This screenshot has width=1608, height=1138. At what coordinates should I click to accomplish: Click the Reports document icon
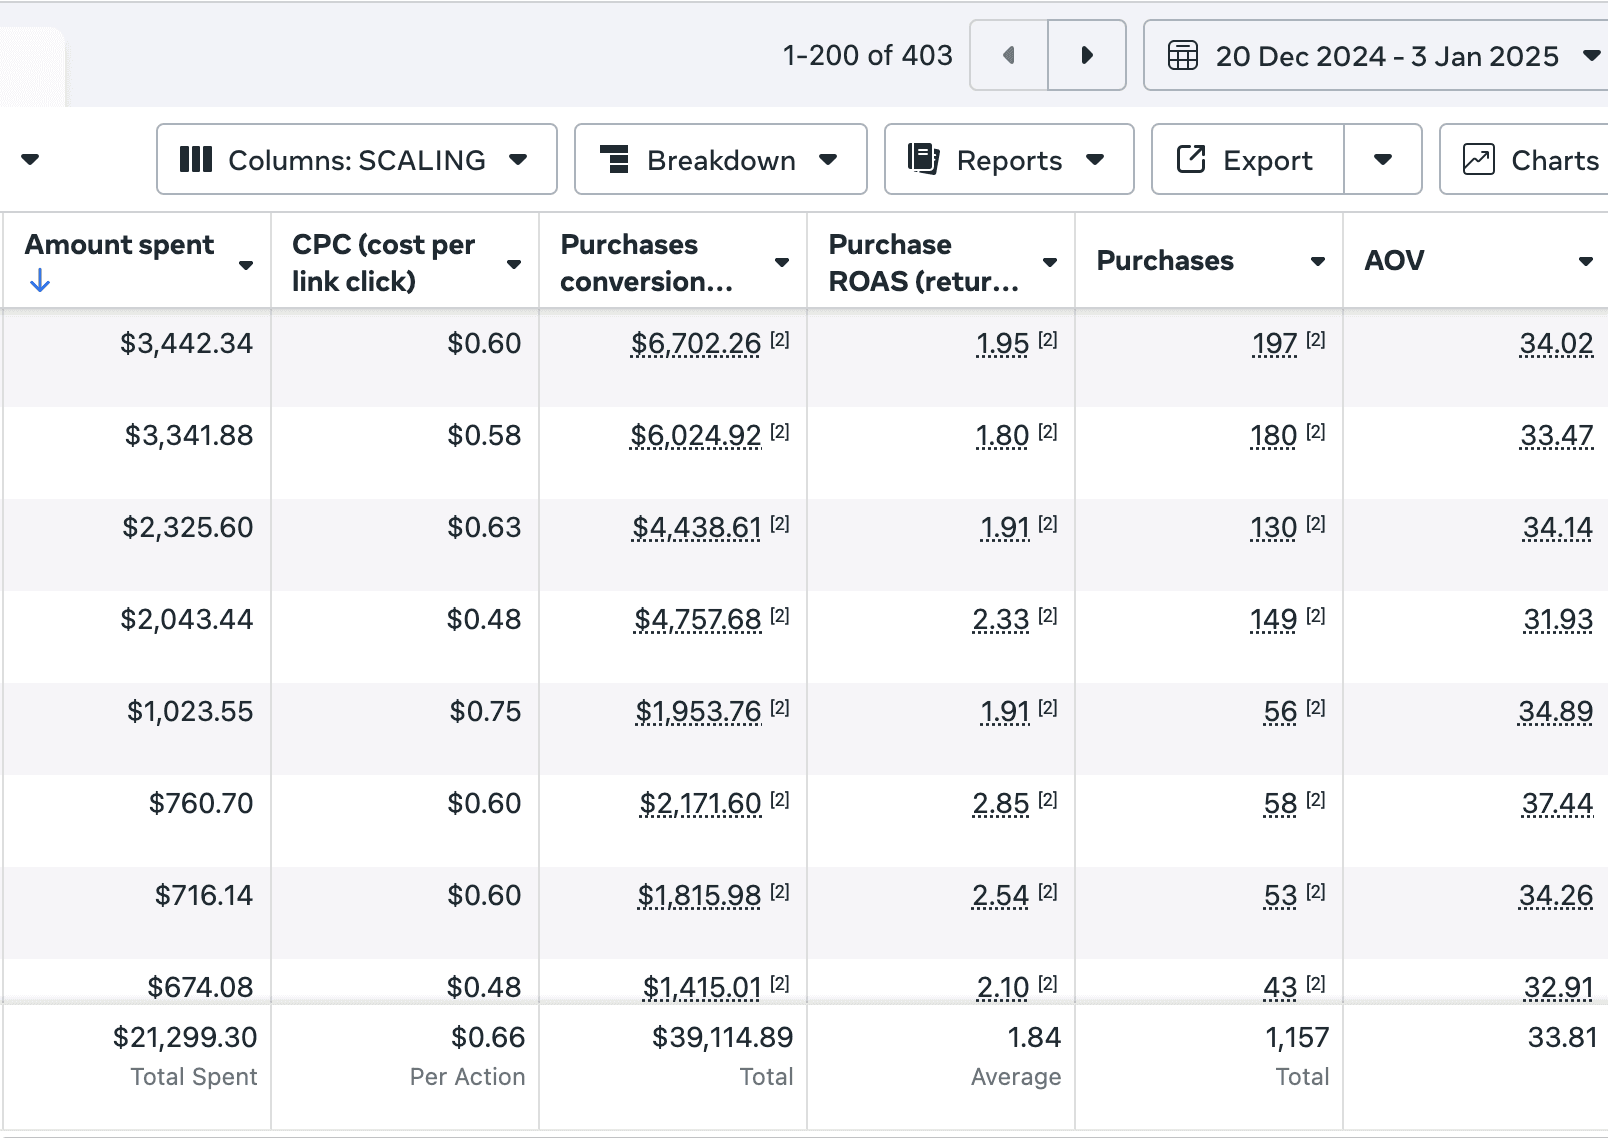(923, 158)
